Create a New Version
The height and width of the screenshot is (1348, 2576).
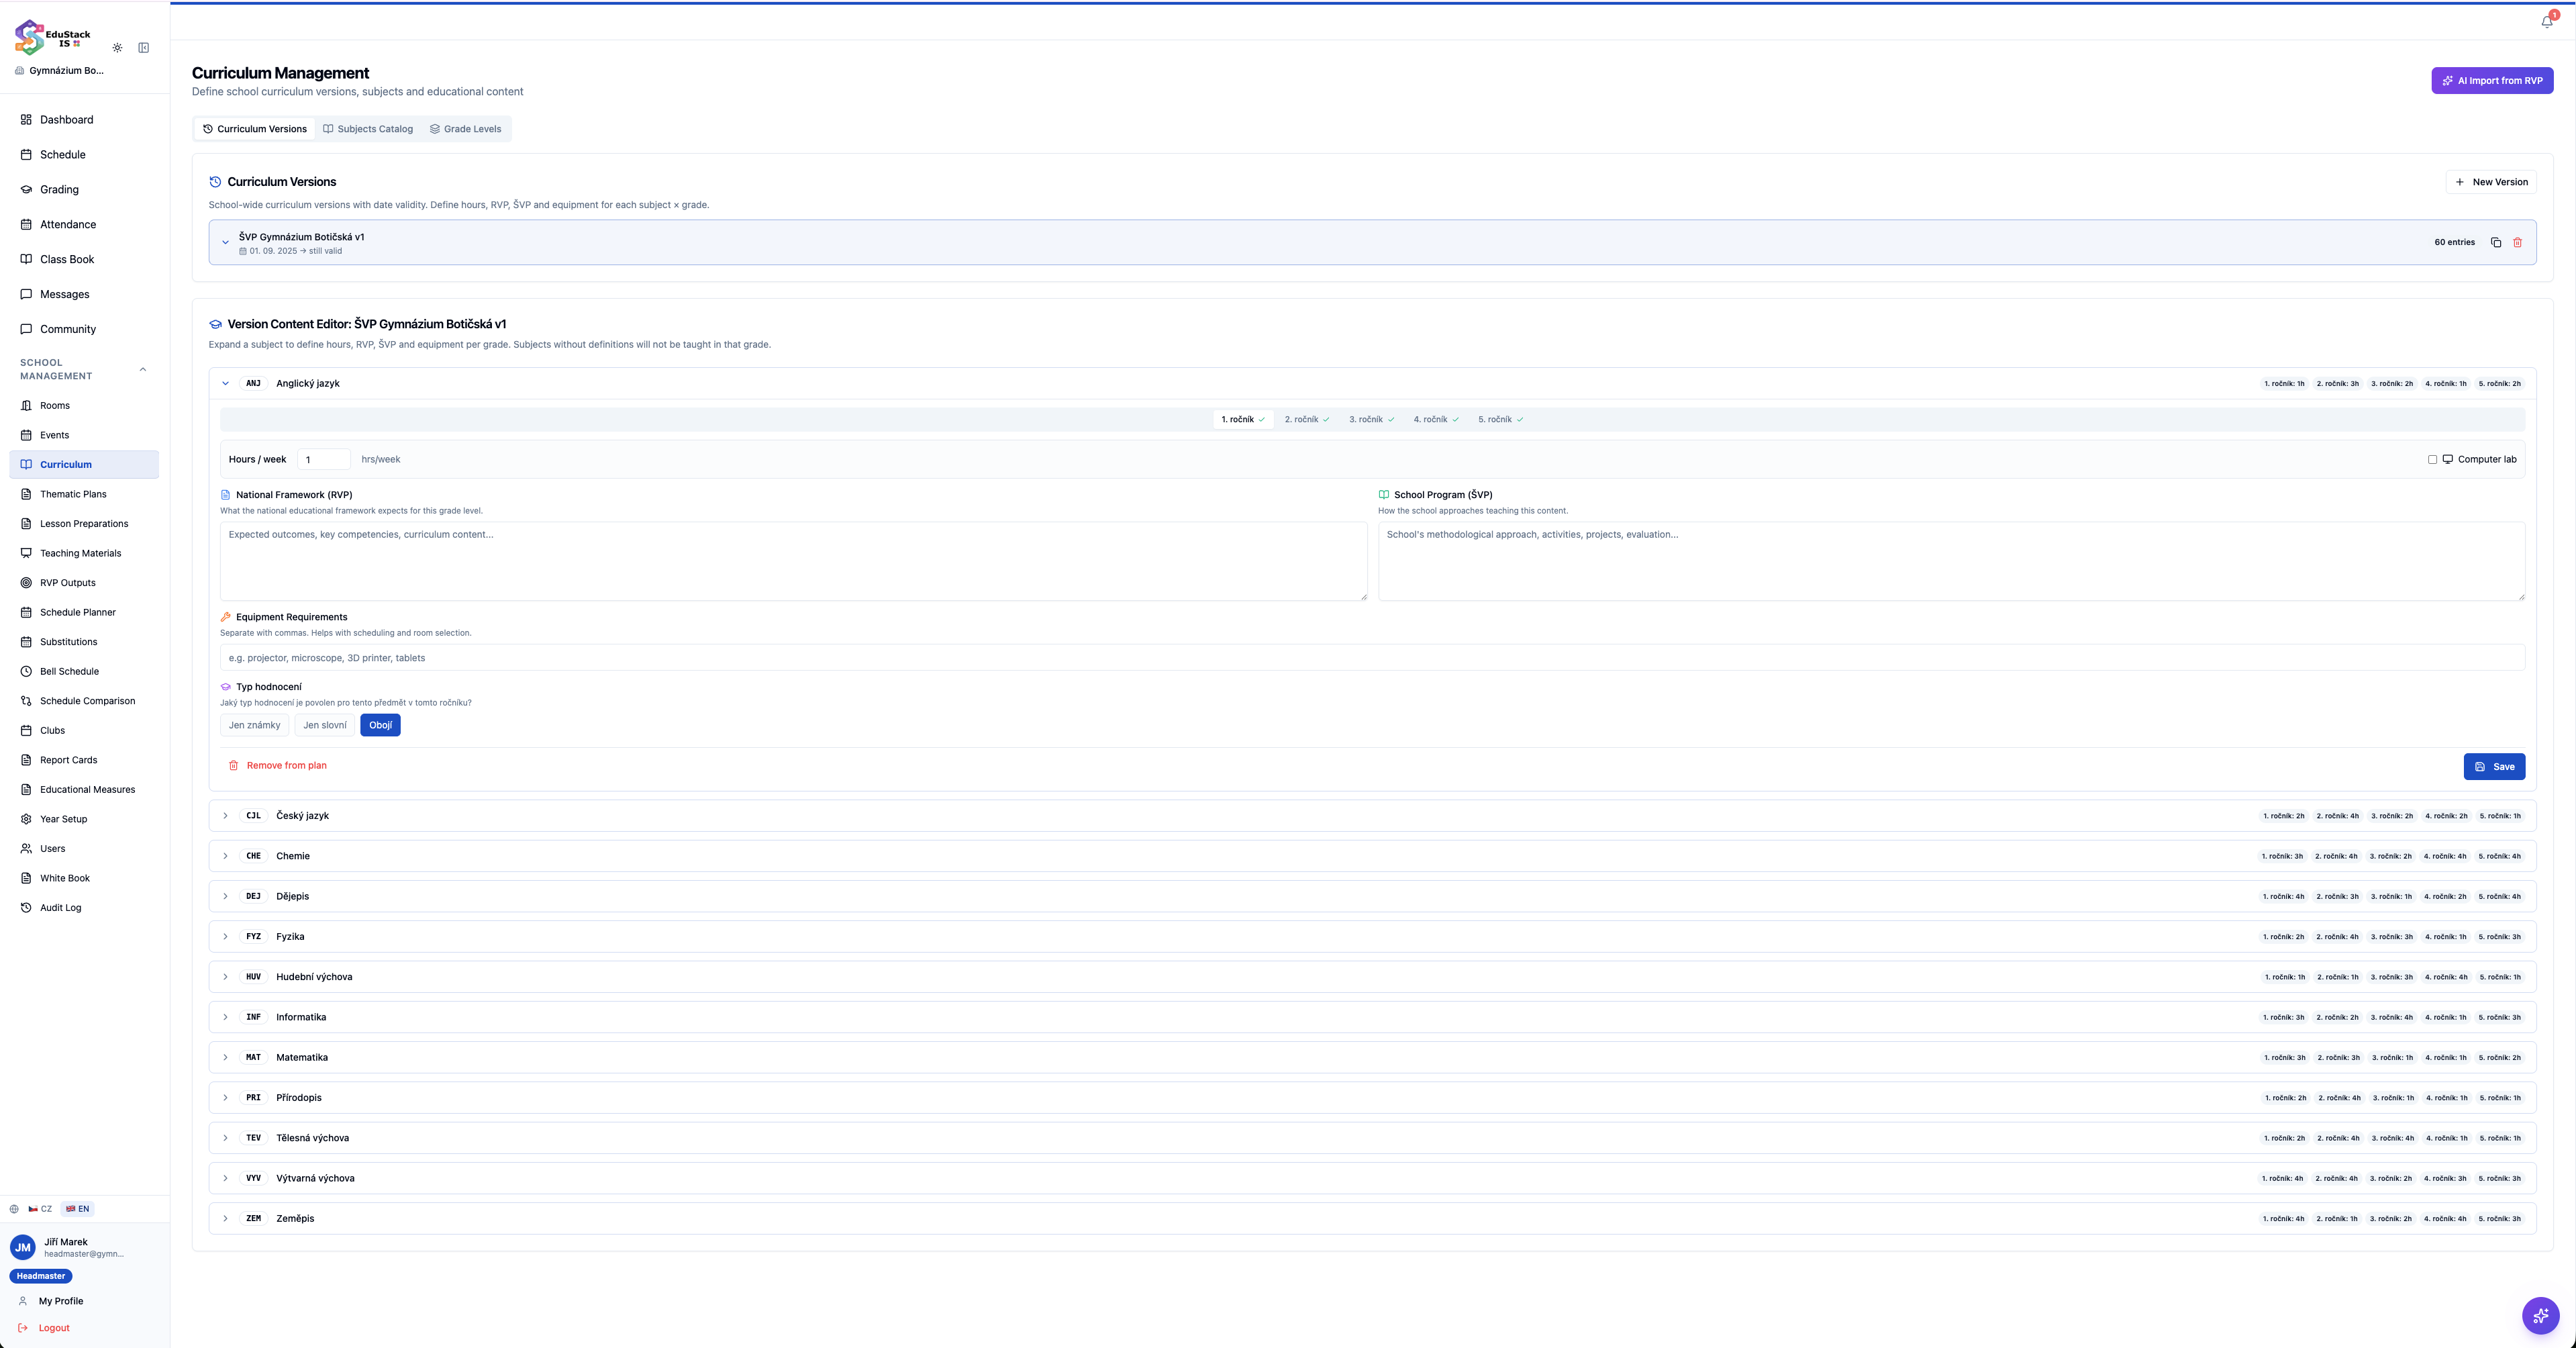2491,182
